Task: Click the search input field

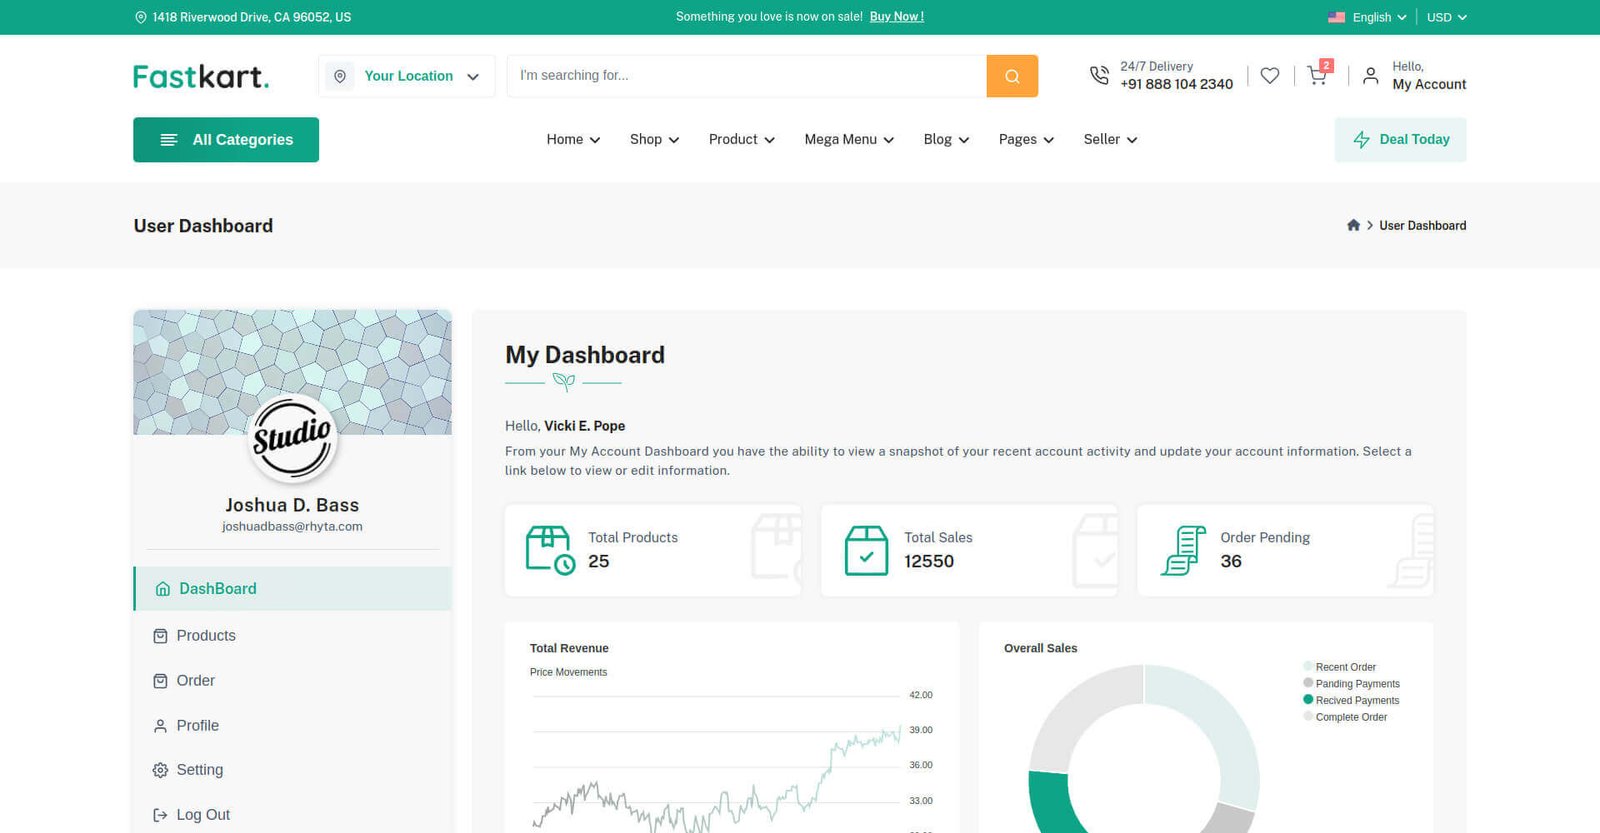Action: 746,76
